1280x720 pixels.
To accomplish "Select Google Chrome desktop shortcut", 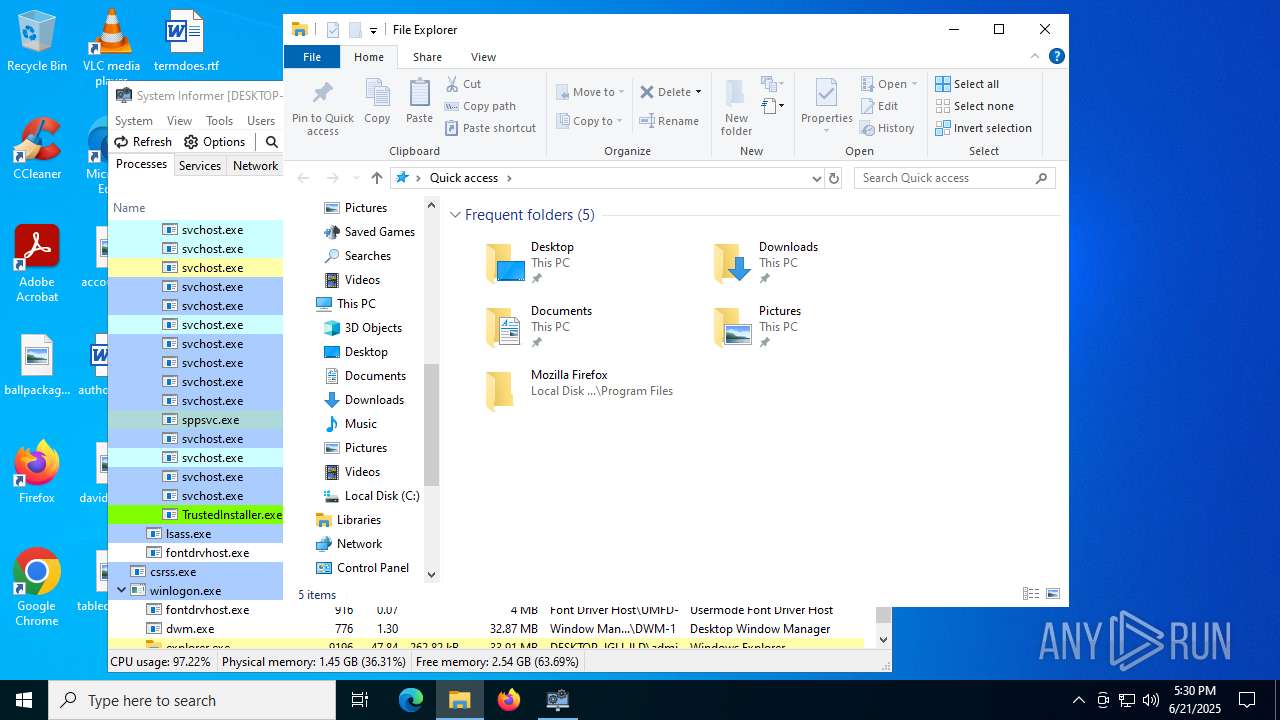I will tap(37, 587).
